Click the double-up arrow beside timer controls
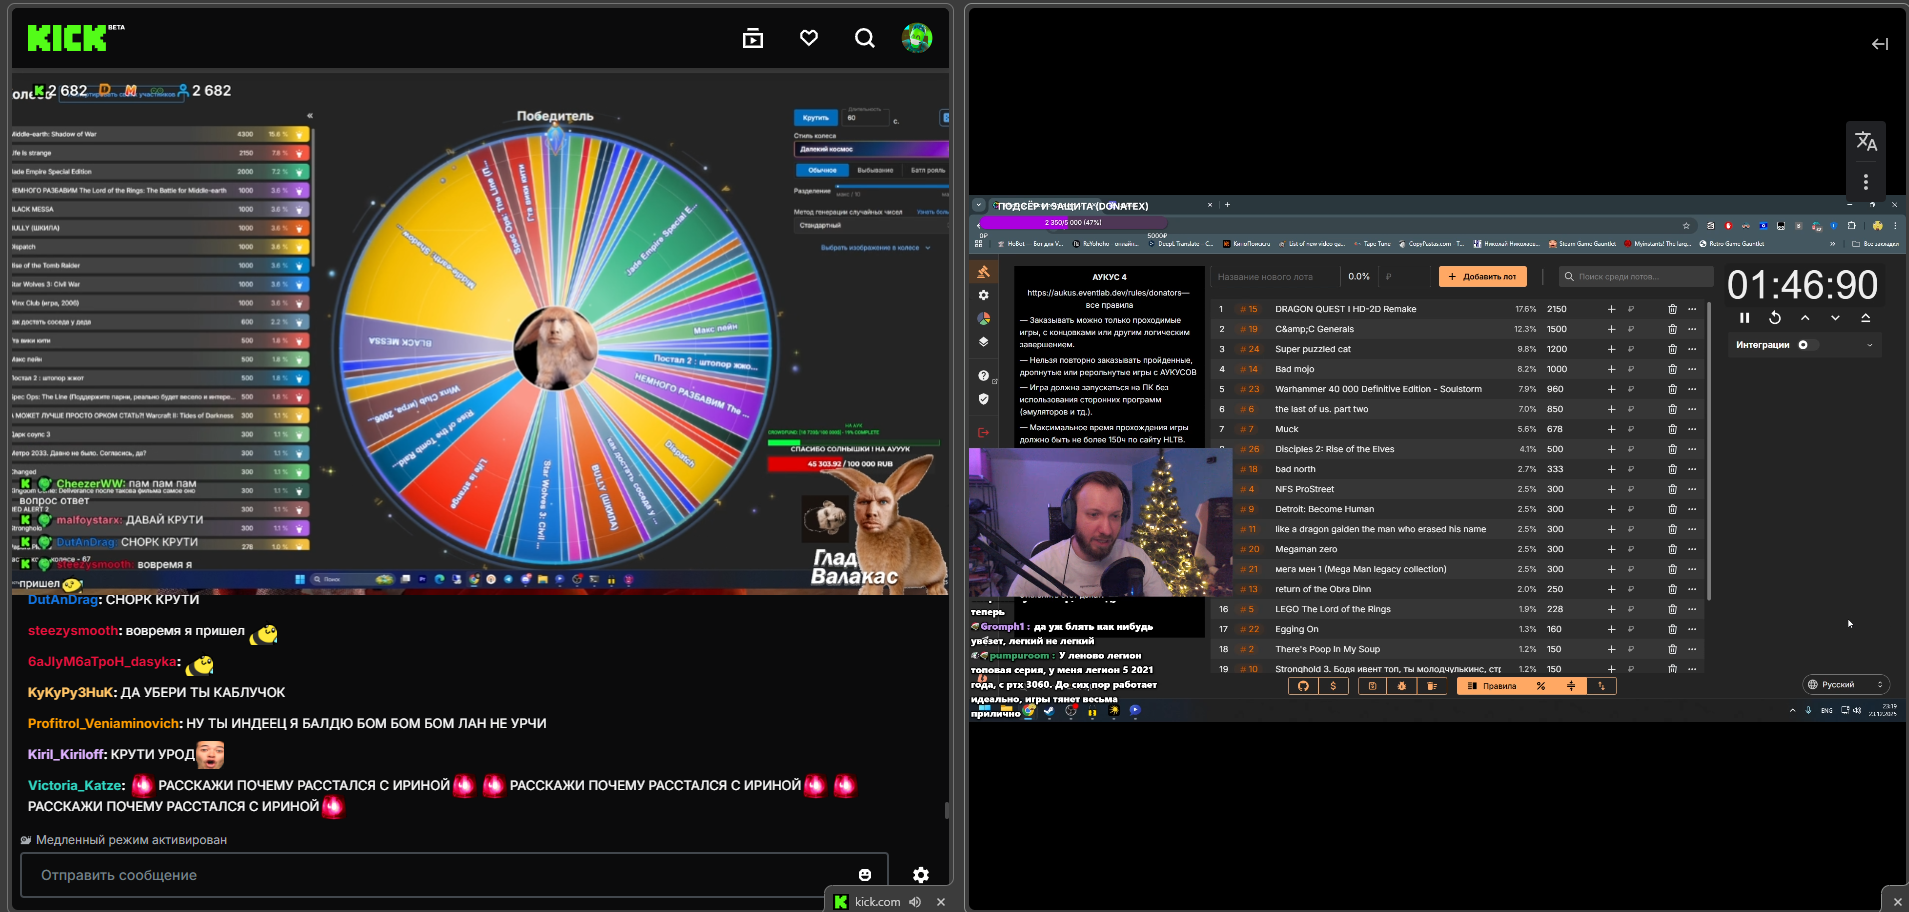The width and height of the screenshot is (1909, 912). (1865, 318)
